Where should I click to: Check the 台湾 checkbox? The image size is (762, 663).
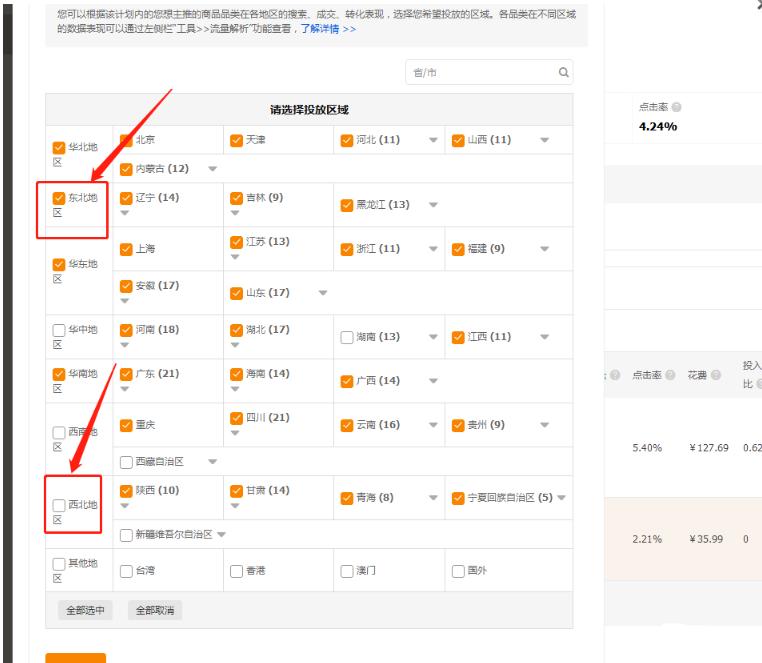[126, 571]
